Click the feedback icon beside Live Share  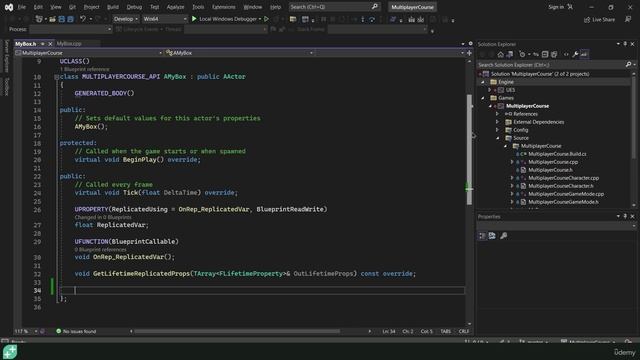[x=628, y=19]
